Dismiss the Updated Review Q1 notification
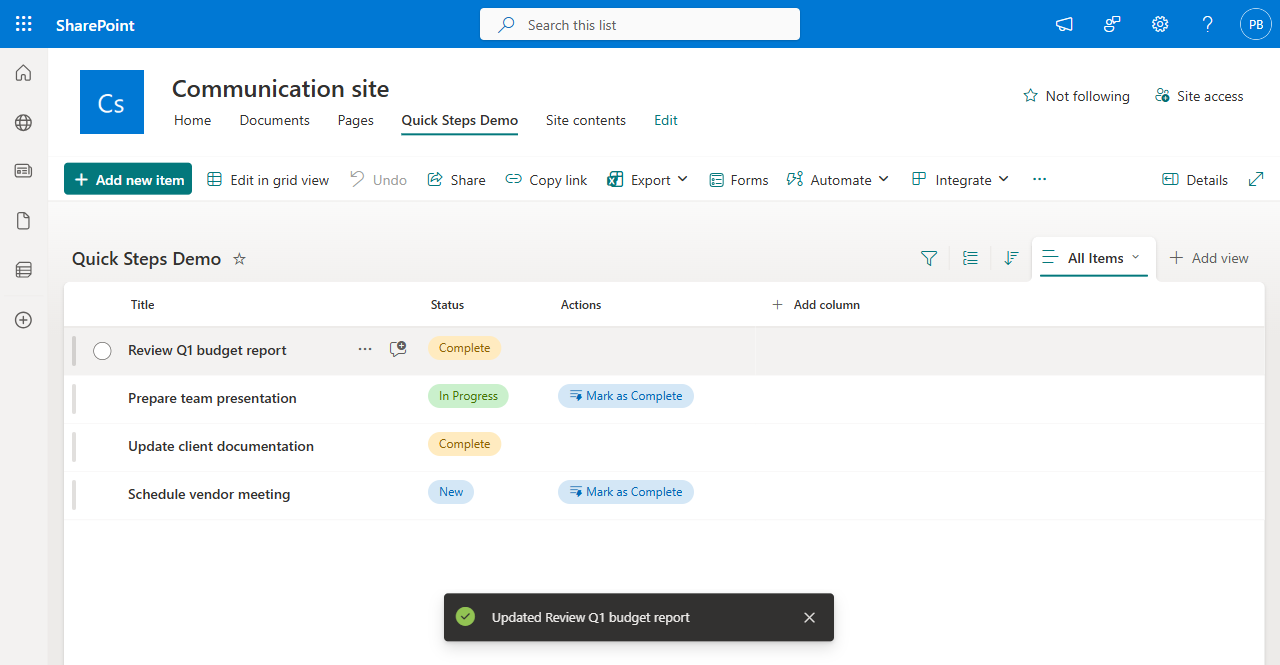 point(810,618)
